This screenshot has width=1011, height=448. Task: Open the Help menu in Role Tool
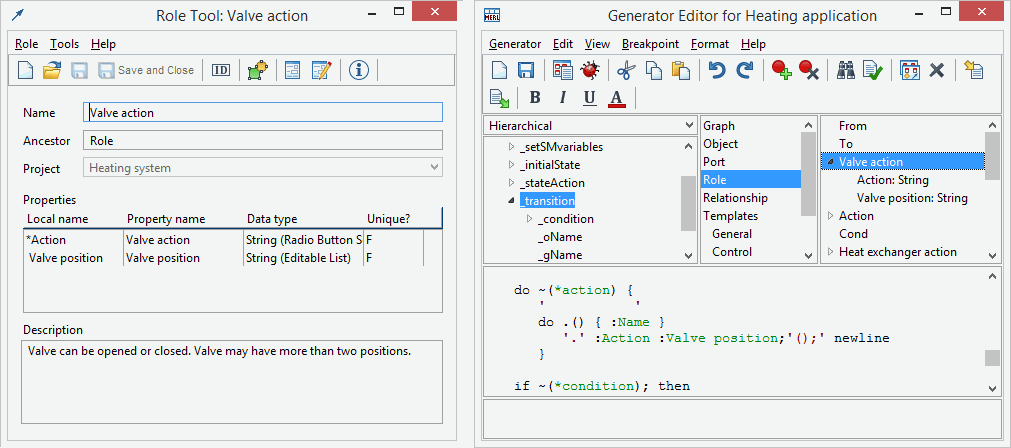103,44
